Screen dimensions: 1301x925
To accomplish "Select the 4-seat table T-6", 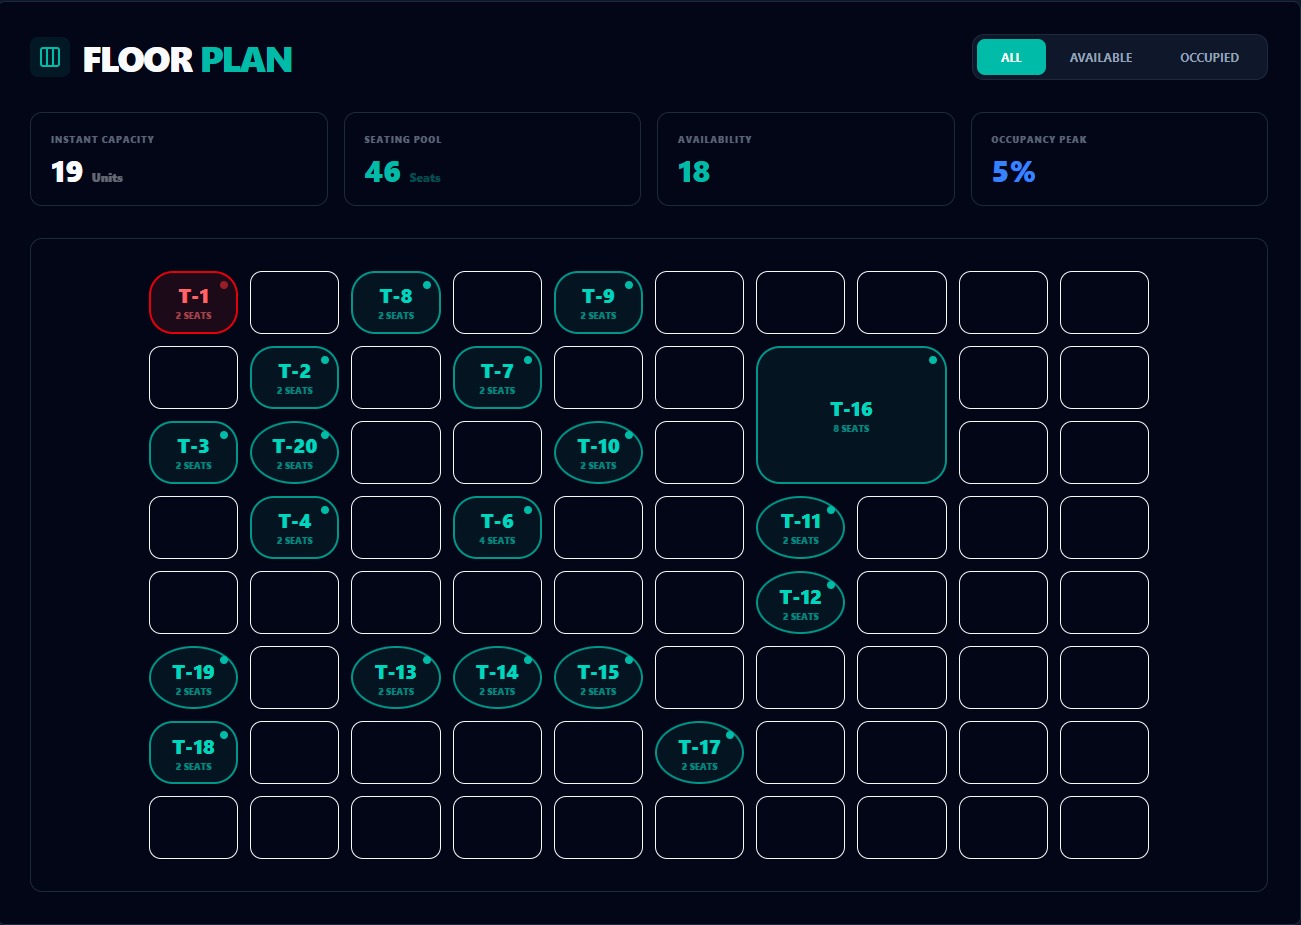I will 497,527.
